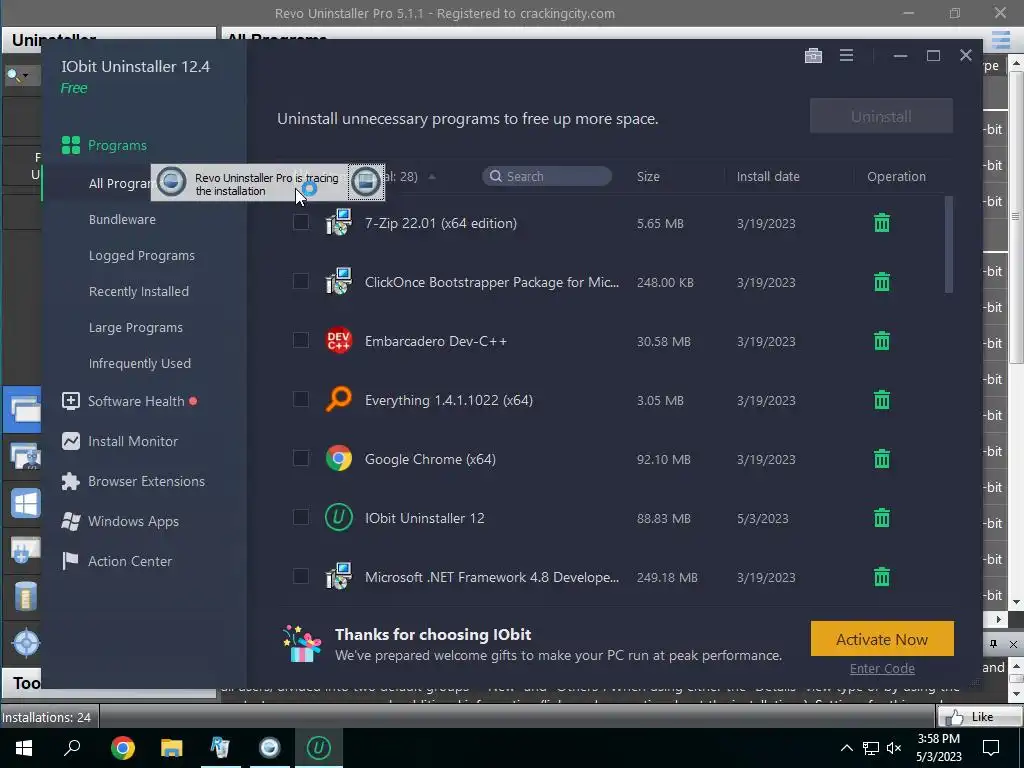Open File Explorer from the taskbar
The height and width of the screenshot is (768, 1024).
click(x=171, y=748)
